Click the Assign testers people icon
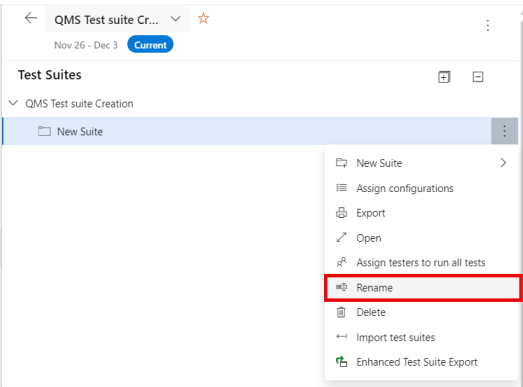The width and height of the screenshot is (523, 387). [x=341, y=262]
